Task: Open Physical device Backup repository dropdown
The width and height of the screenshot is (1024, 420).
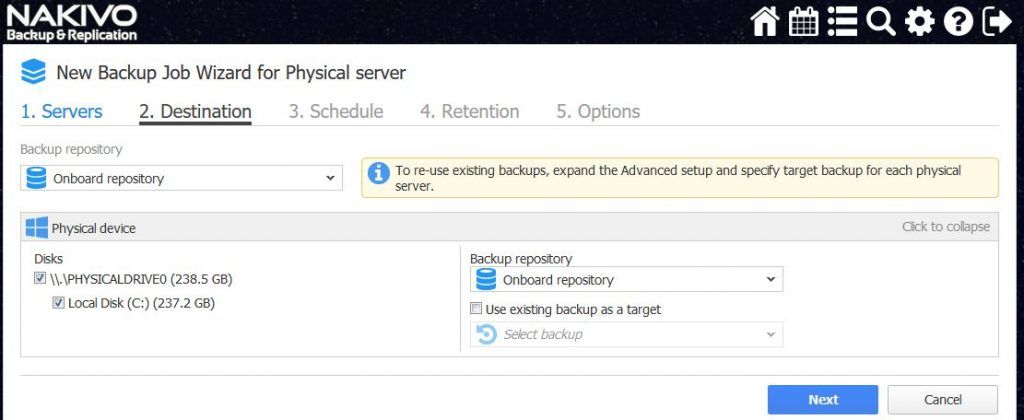Action: (x=626, y=280)
